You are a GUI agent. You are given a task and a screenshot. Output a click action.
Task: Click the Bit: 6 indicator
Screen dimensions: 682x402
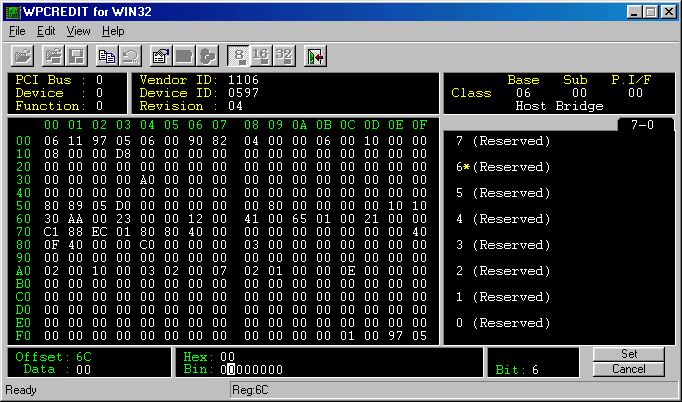pyautogui.click(x=517, y=370)
